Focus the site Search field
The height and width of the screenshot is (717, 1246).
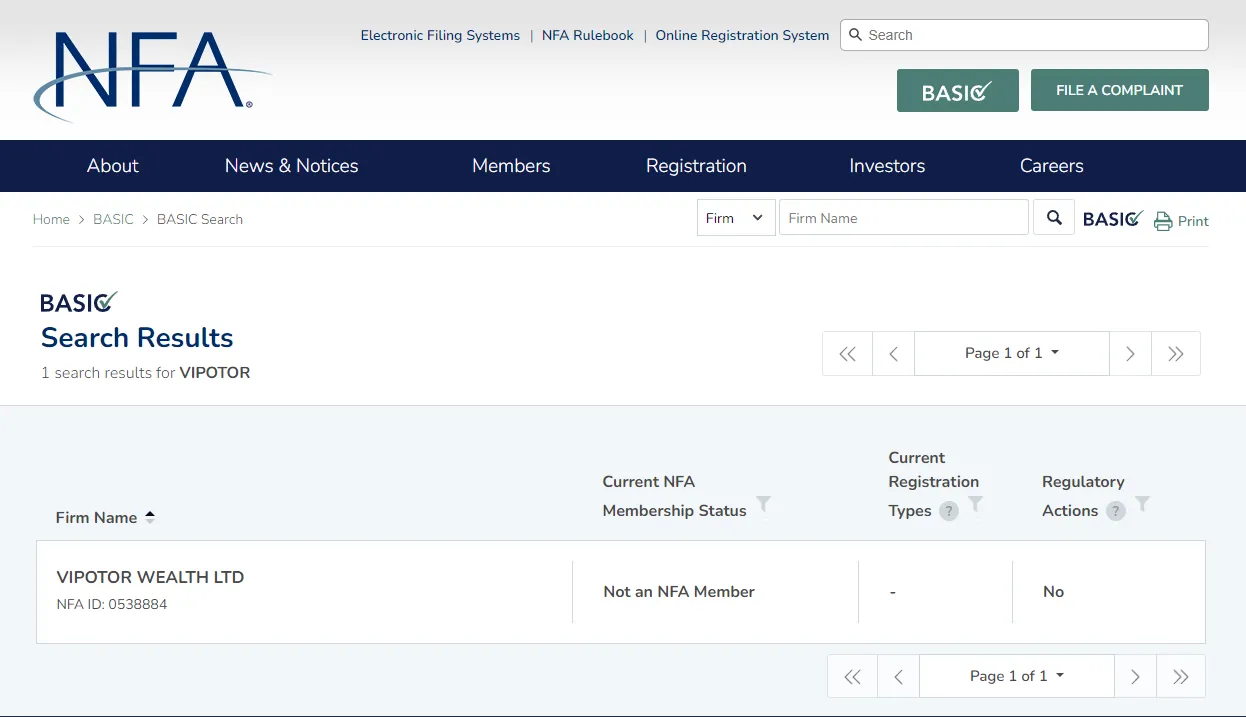coord(1024,35)
